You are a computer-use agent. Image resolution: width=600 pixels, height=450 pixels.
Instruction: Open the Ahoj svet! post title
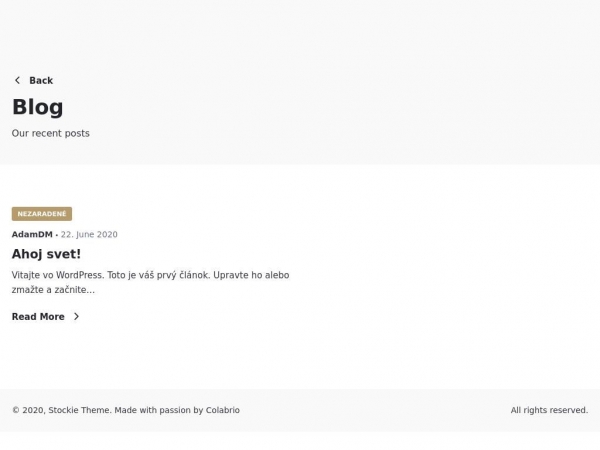46,254
